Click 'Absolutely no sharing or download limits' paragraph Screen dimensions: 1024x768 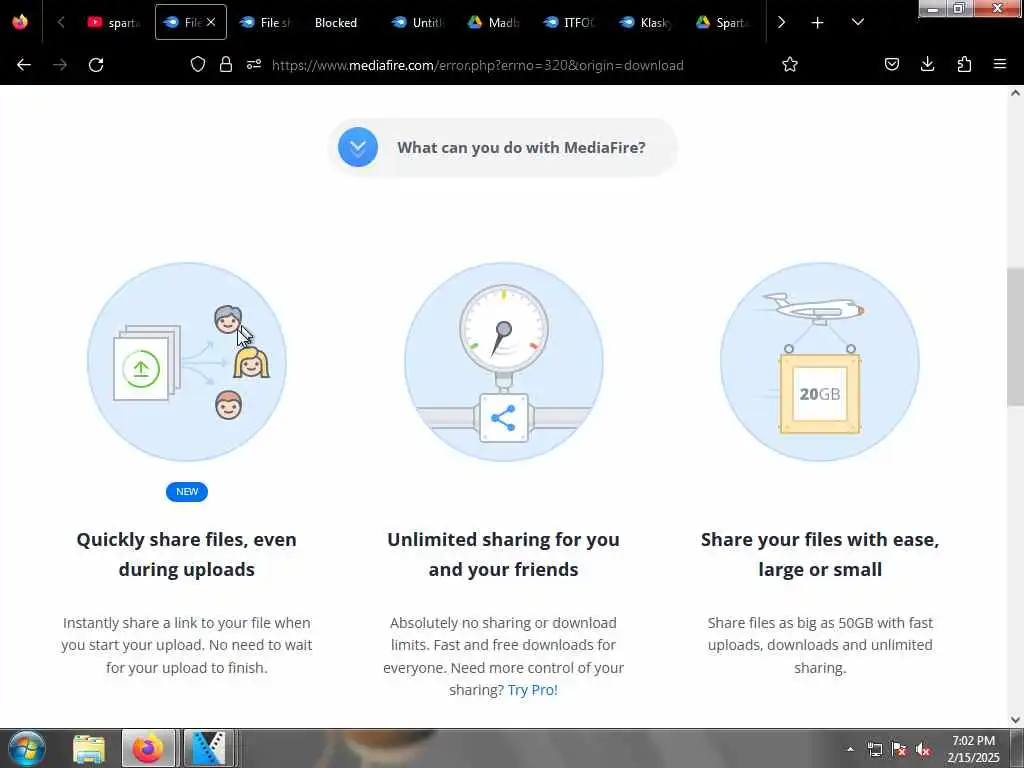click(x=504, y=656)
